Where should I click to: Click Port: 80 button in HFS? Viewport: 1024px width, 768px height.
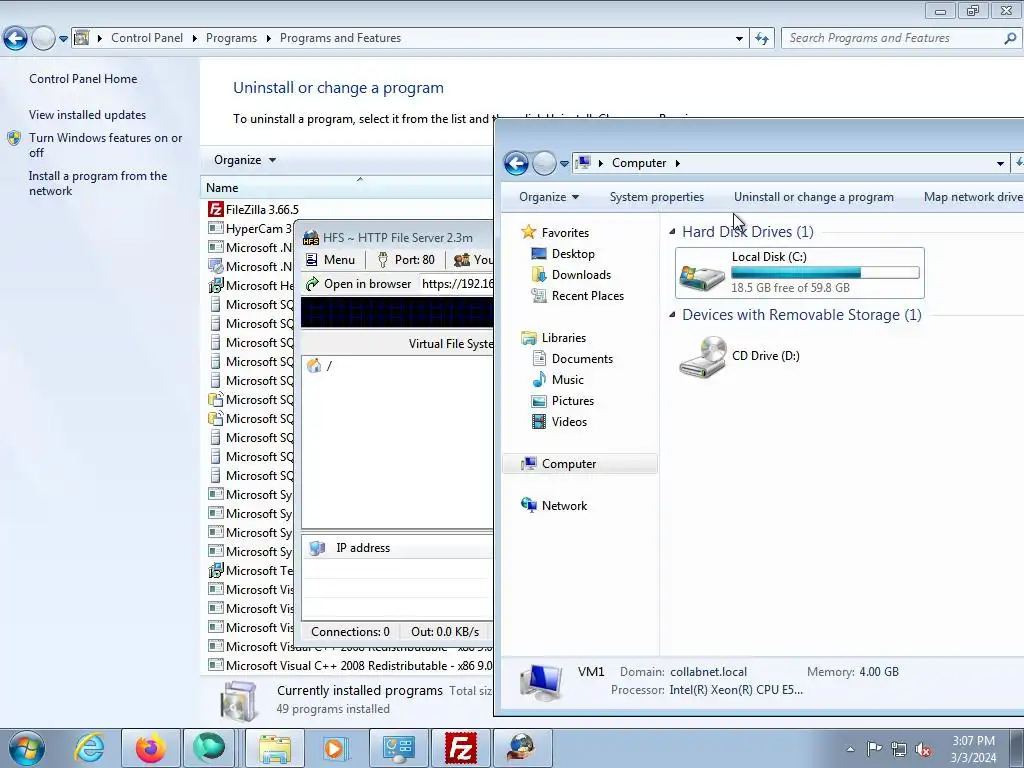pos(406,260)
